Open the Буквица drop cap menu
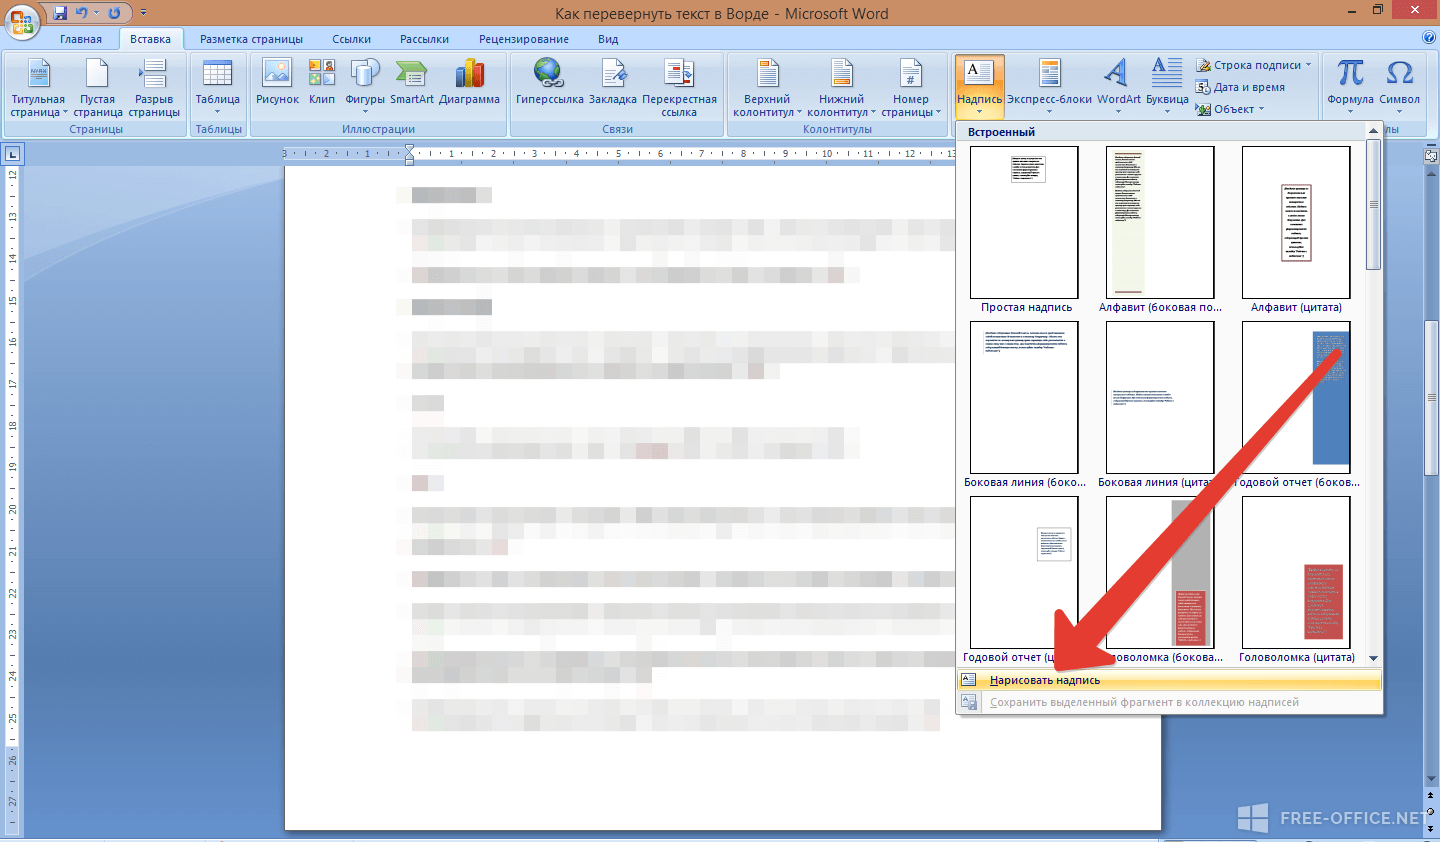 [x=1167, y=85]
